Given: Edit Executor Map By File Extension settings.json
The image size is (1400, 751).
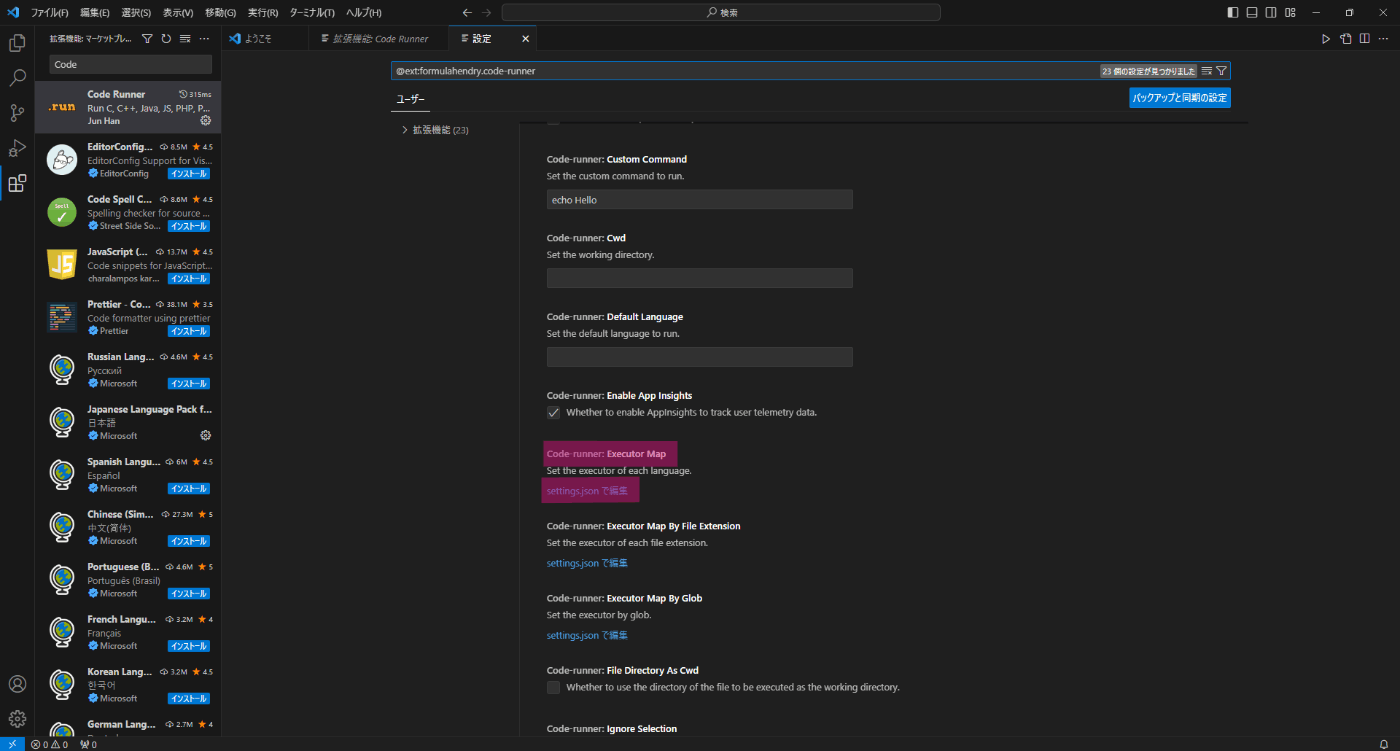Looking at the screenshot, I should coord(587,563).
